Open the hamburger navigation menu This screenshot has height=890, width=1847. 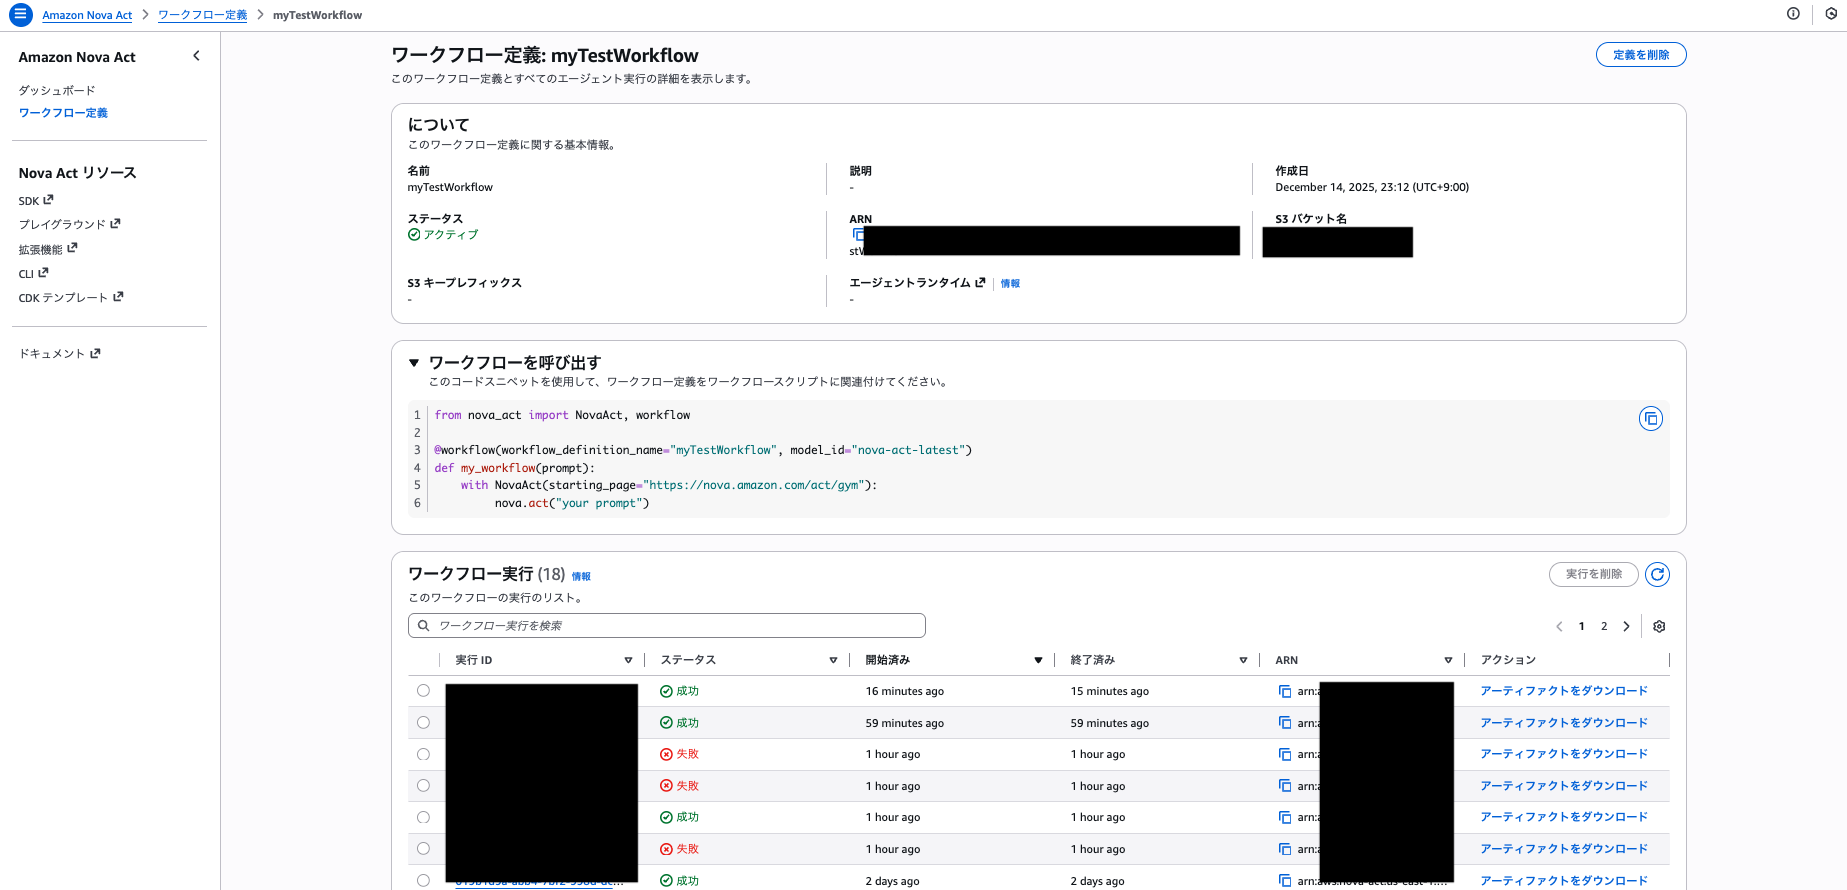click(20, 15)
